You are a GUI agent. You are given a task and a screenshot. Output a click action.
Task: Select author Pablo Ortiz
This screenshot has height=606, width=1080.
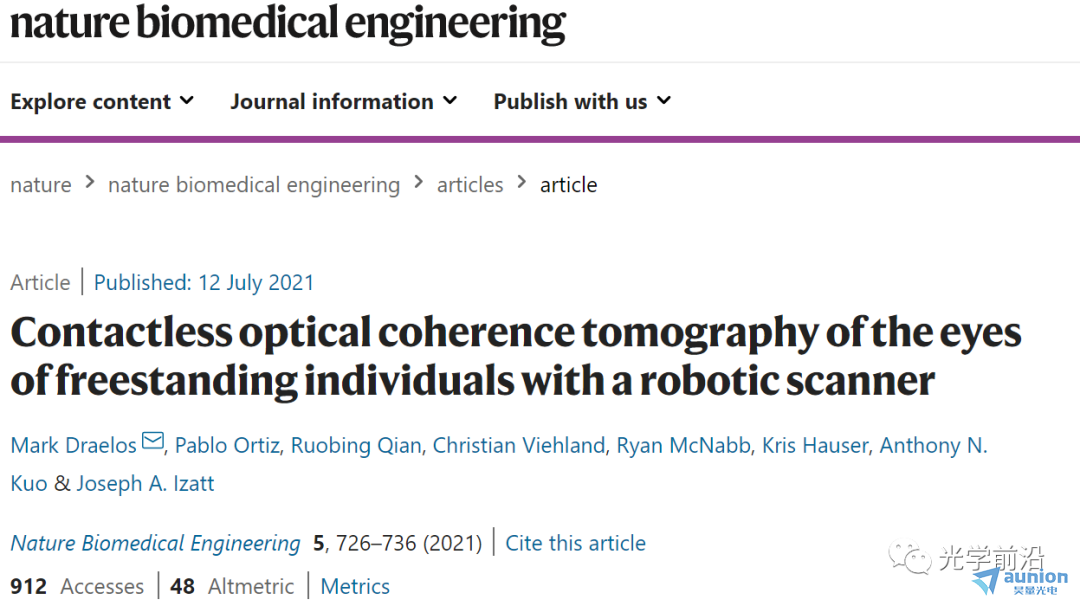click(227, 445)
